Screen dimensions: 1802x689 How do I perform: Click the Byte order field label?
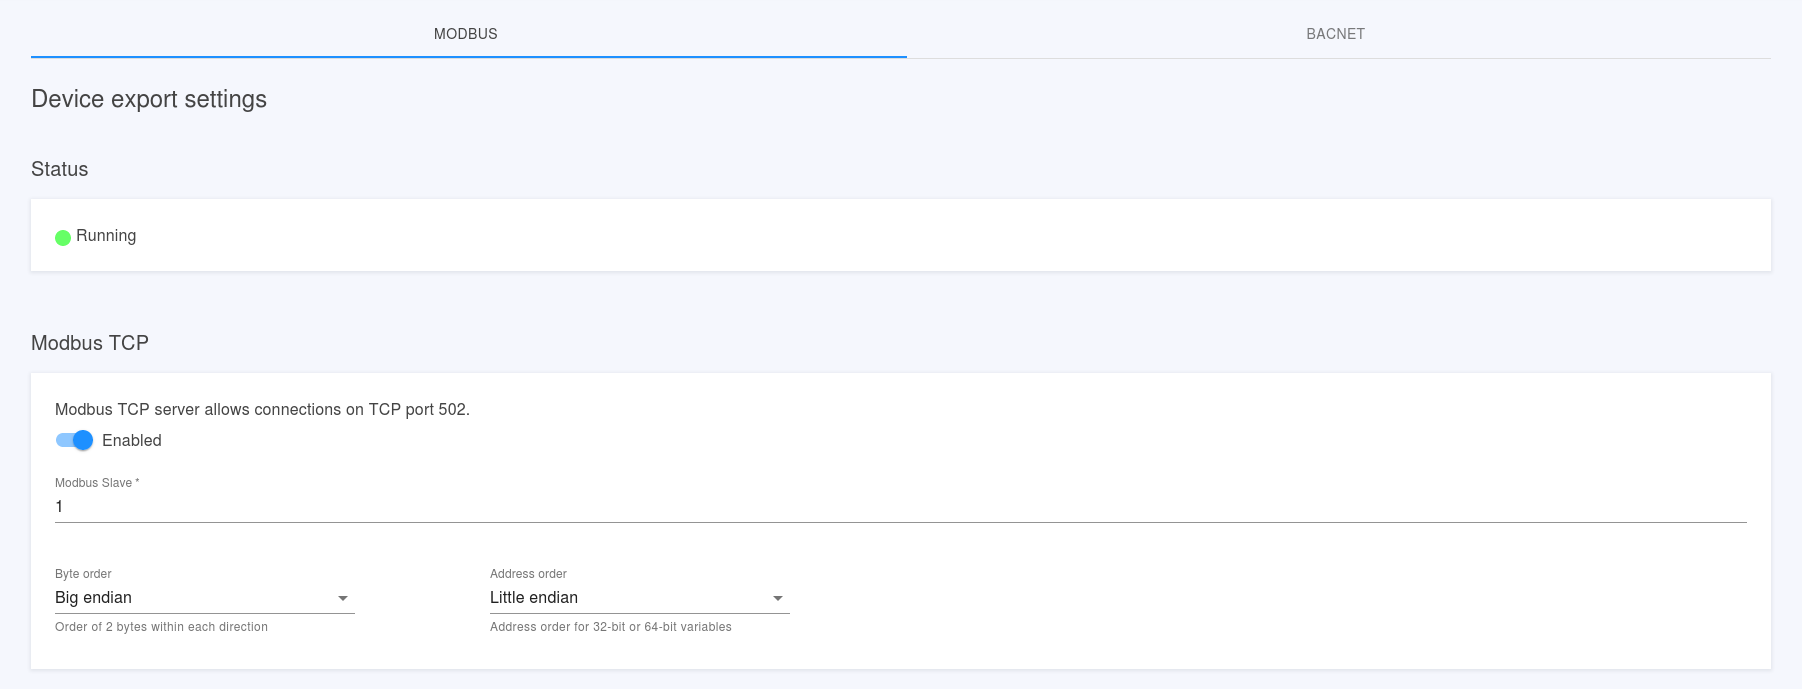[x=83, y=574]
